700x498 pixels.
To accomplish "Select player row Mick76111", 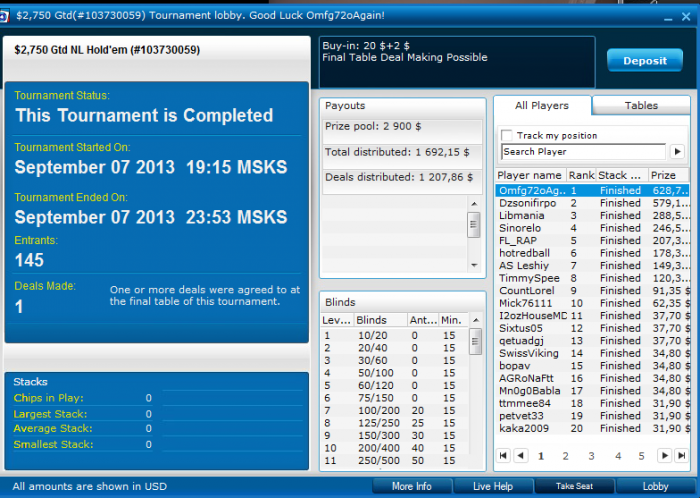I will (x=592, y=303).
